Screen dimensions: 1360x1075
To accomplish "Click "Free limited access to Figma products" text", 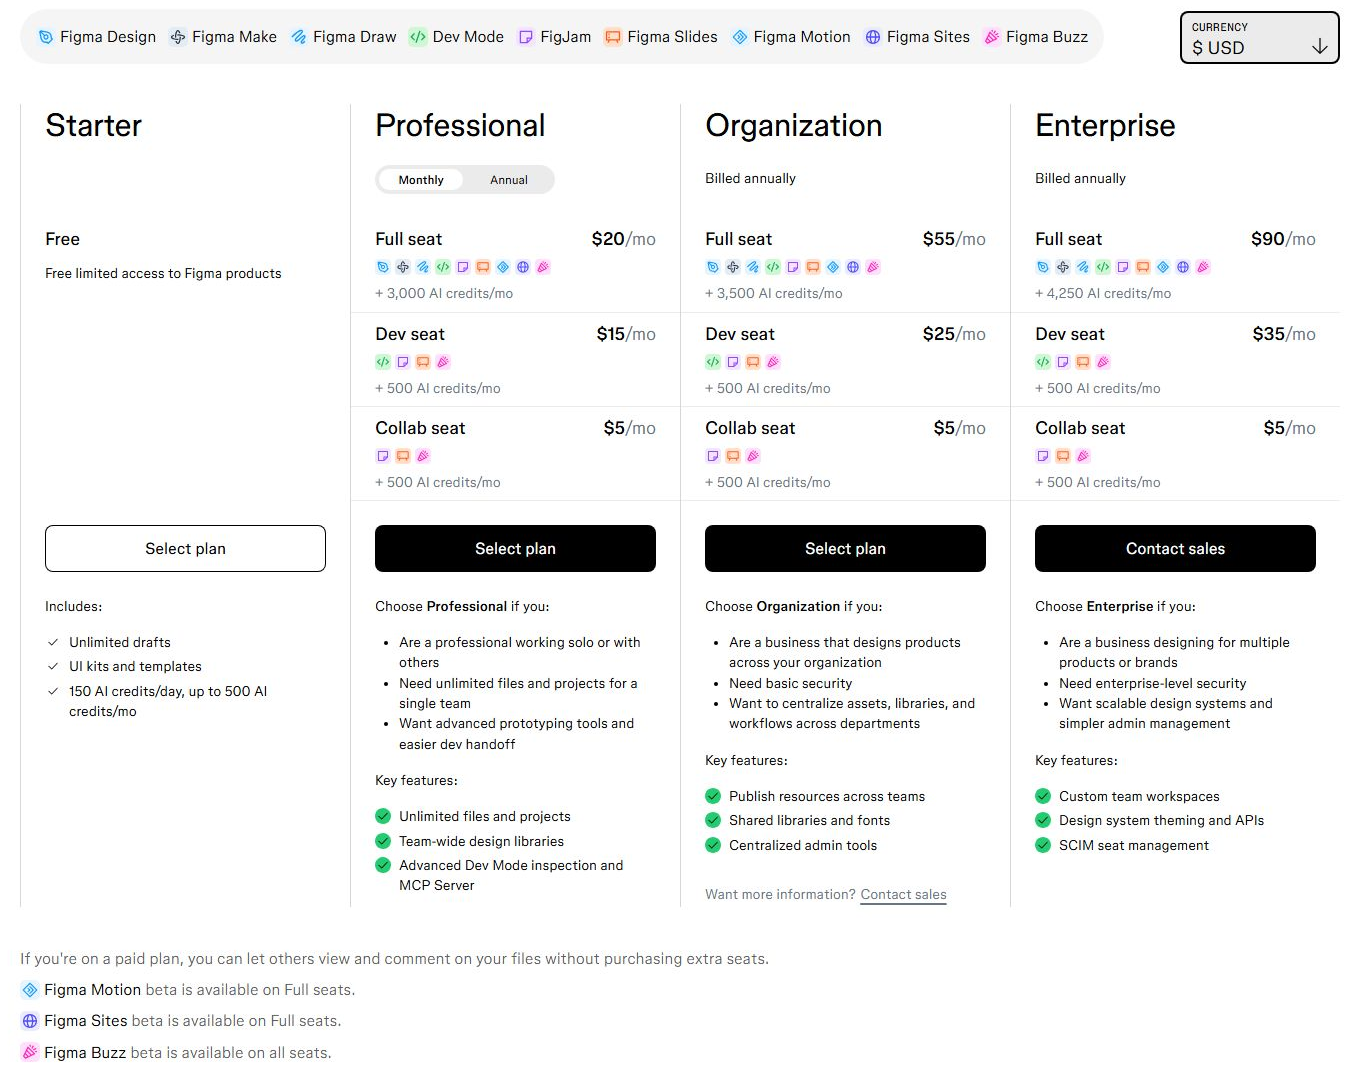I will (163, 273).
